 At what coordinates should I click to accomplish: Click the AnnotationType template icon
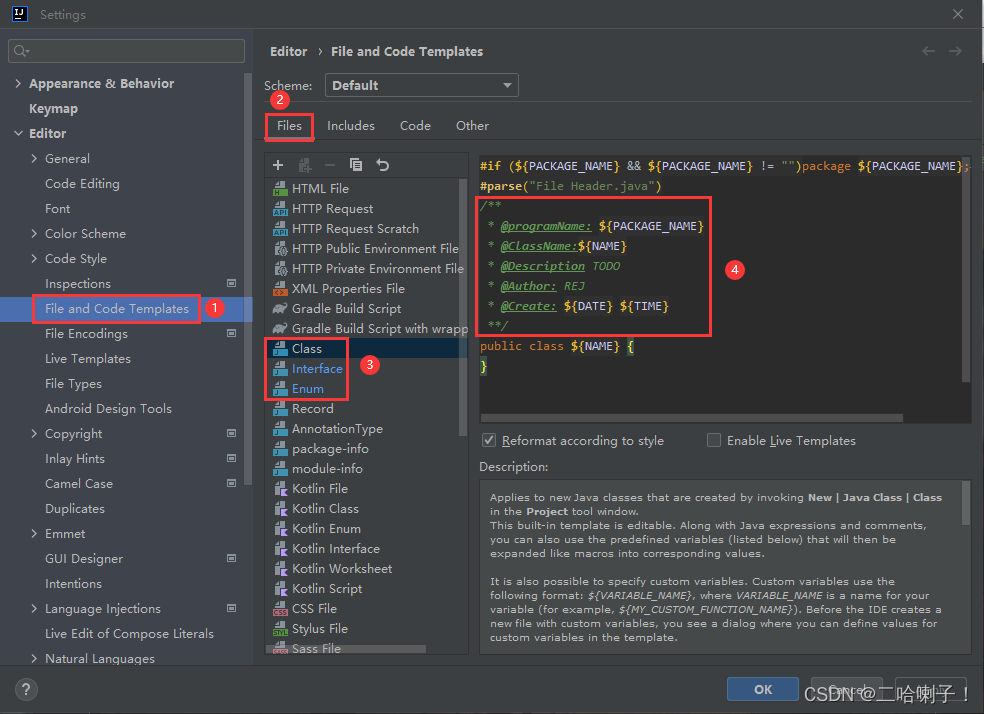[280, 429]
